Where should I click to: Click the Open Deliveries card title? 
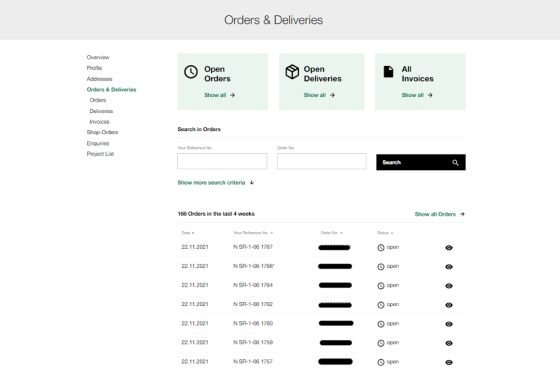pos(322,74)
